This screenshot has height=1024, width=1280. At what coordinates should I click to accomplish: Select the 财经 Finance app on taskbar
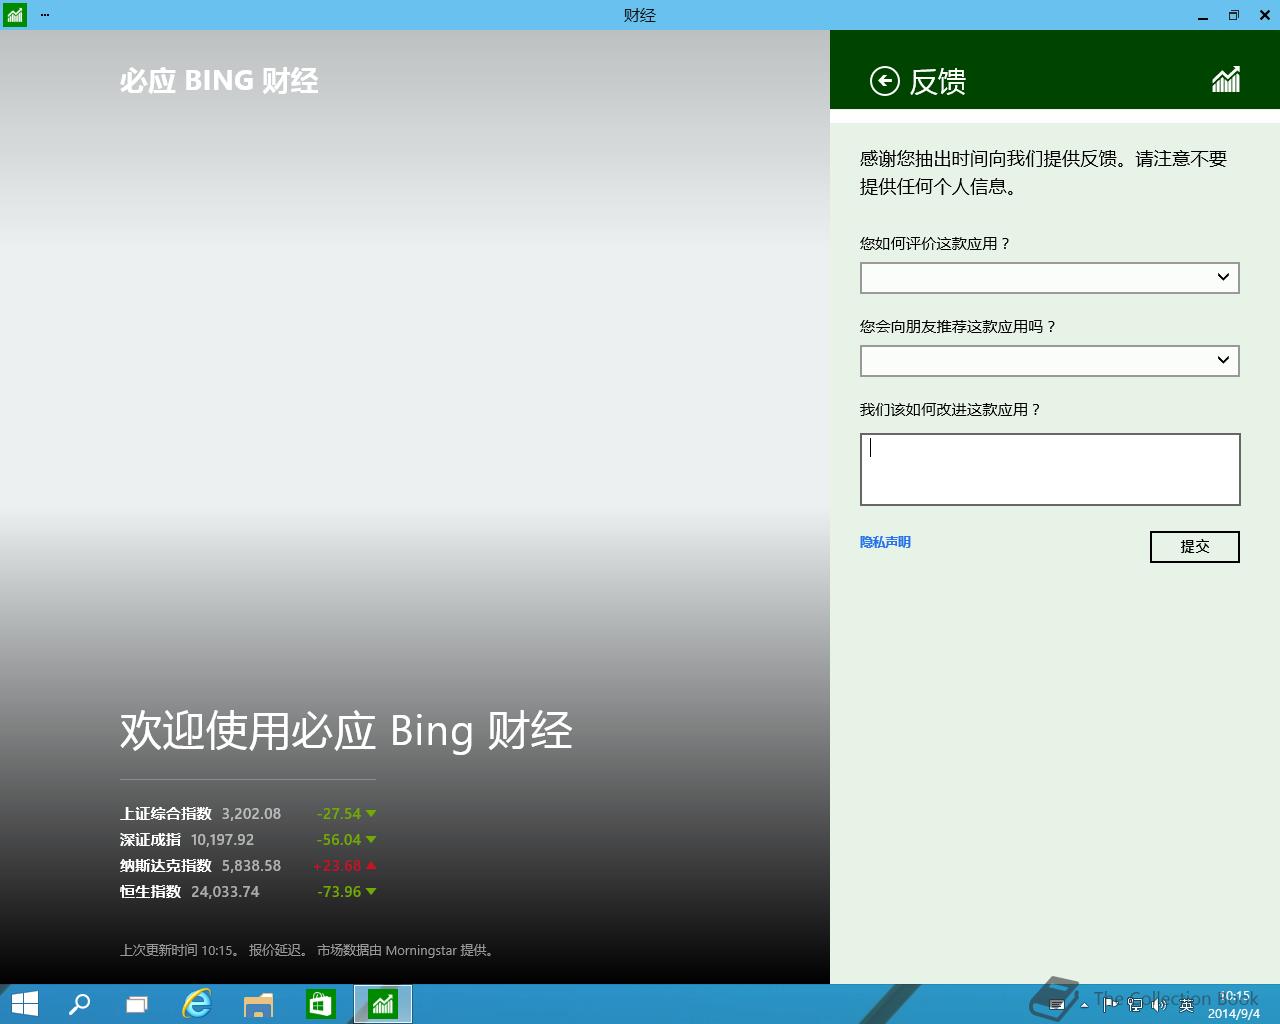383,1004
